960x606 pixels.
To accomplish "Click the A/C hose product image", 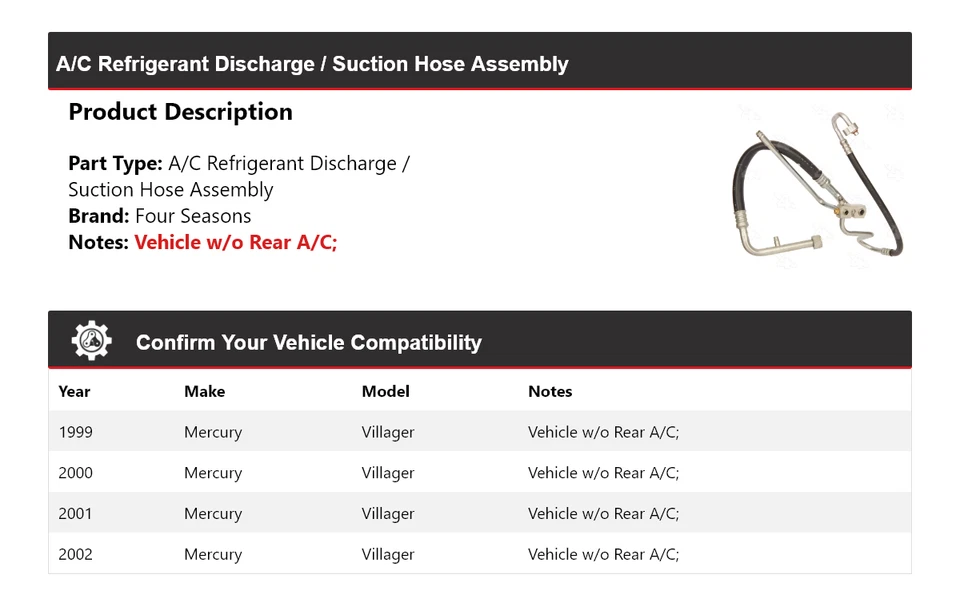I will tap(818, 186).
